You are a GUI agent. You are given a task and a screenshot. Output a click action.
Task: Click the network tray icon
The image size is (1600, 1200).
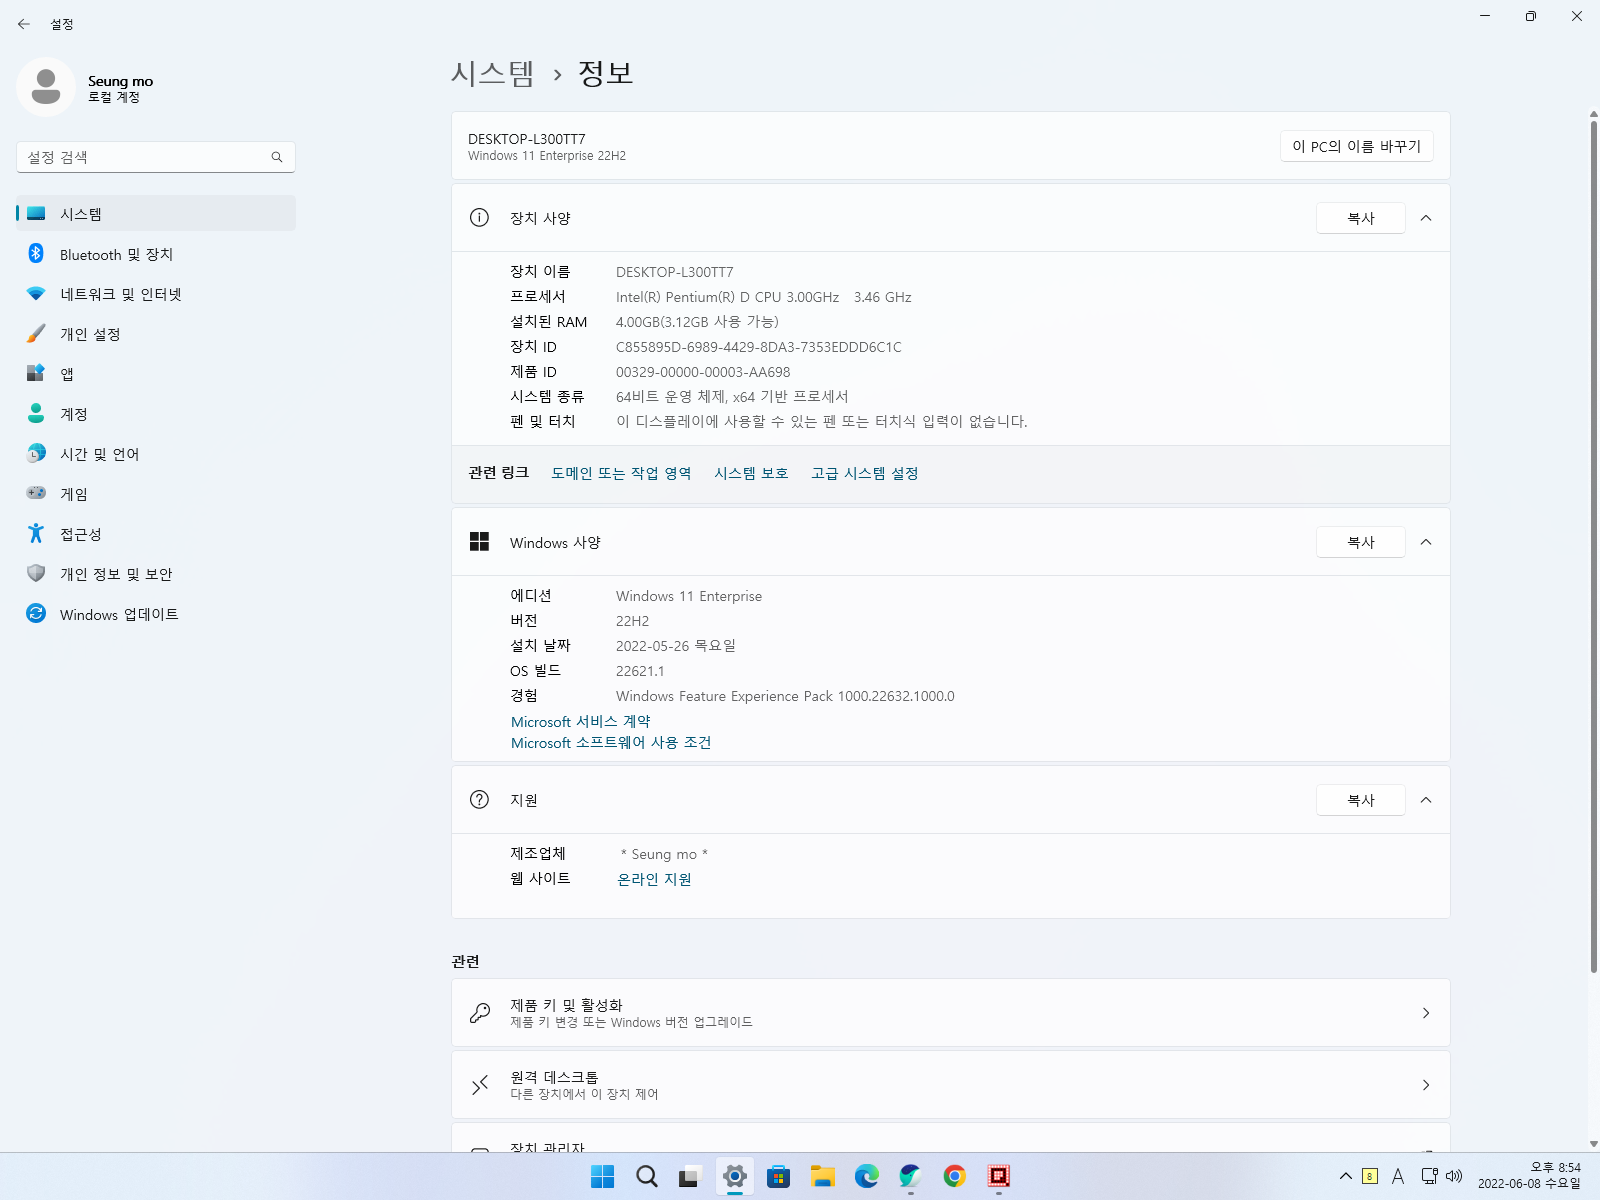pyautogui.click(x=1430, y=1176)
